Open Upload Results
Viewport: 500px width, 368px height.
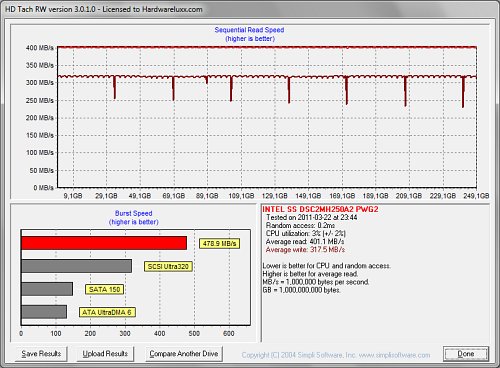coord(105,354)
